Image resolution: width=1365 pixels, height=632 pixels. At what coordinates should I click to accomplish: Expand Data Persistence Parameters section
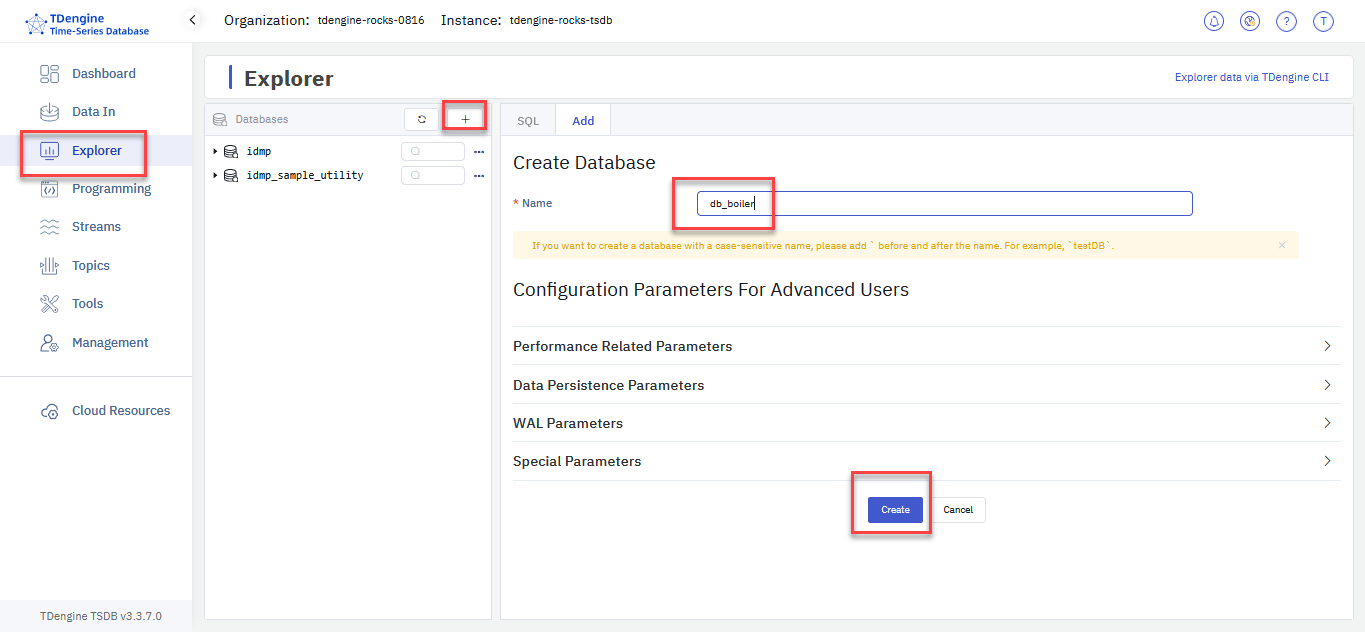(926, 385)
